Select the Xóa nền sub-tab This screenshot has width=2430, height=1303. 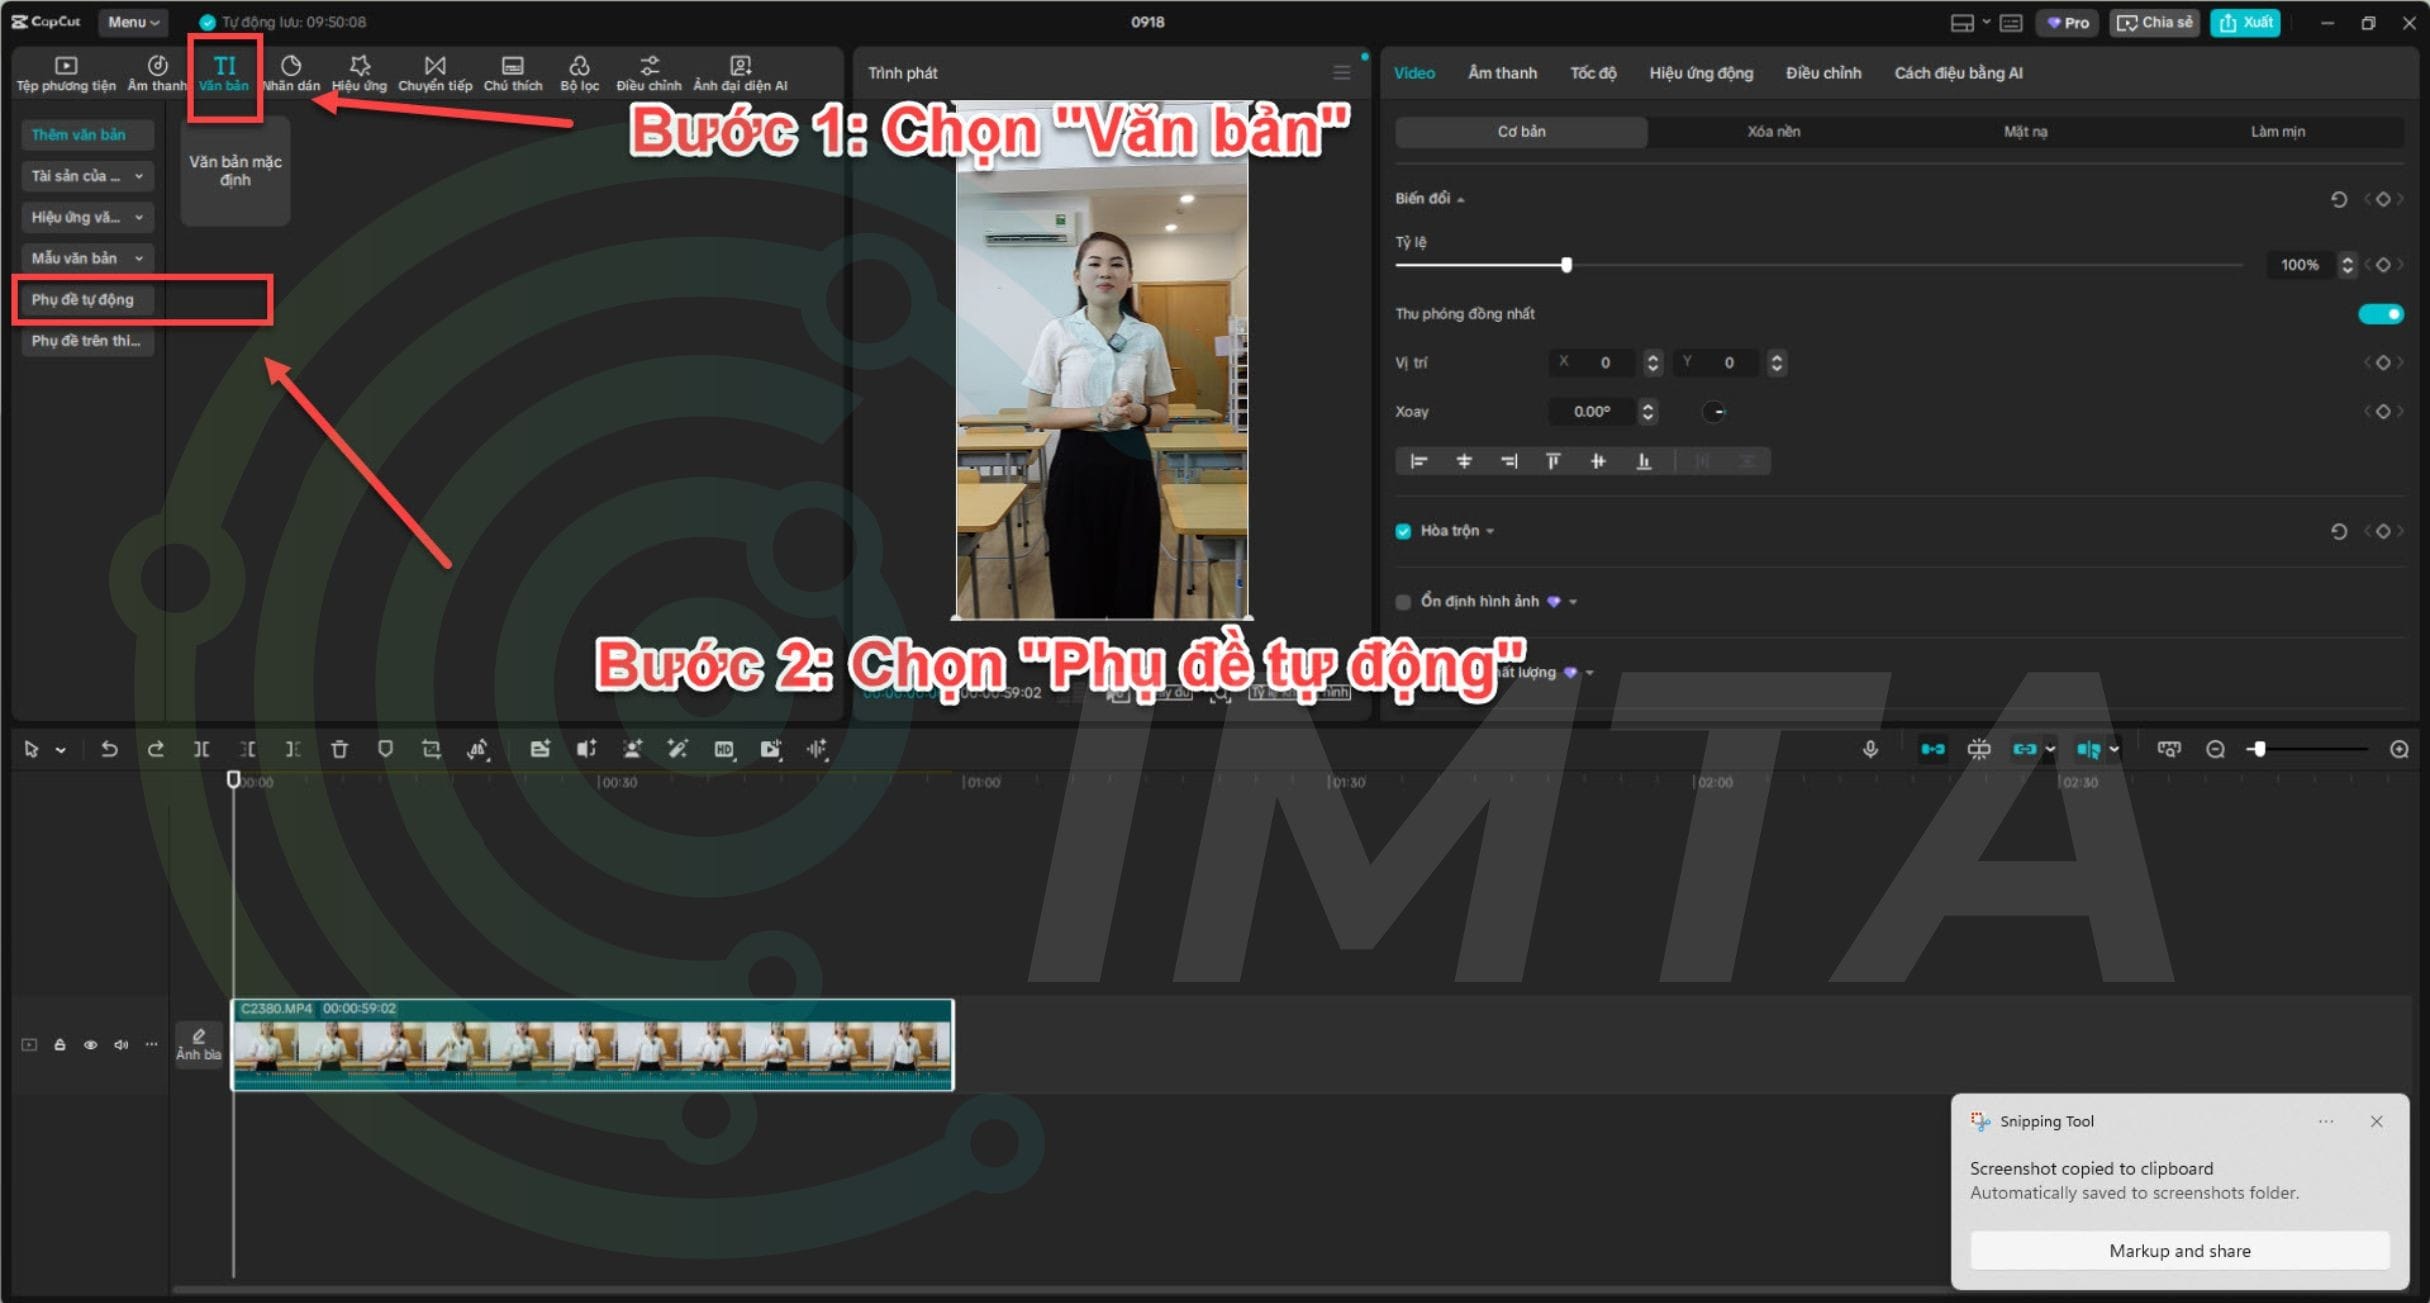coord(1773,132)
